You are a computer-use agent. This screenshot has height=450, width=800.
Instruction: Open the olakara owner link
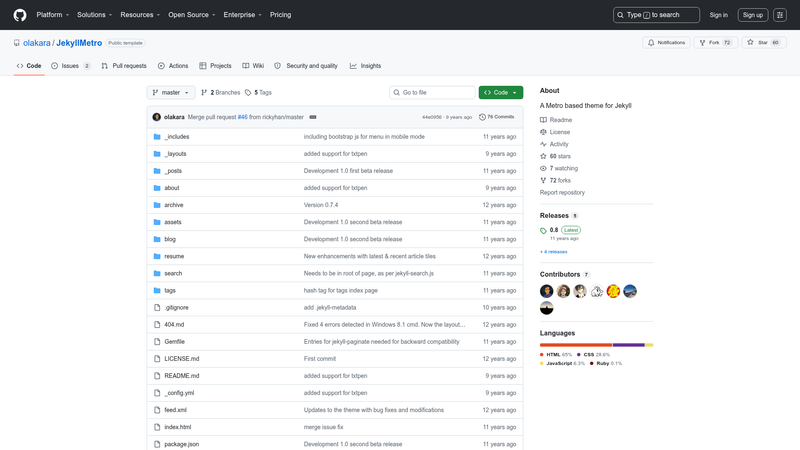click(37, 43)
